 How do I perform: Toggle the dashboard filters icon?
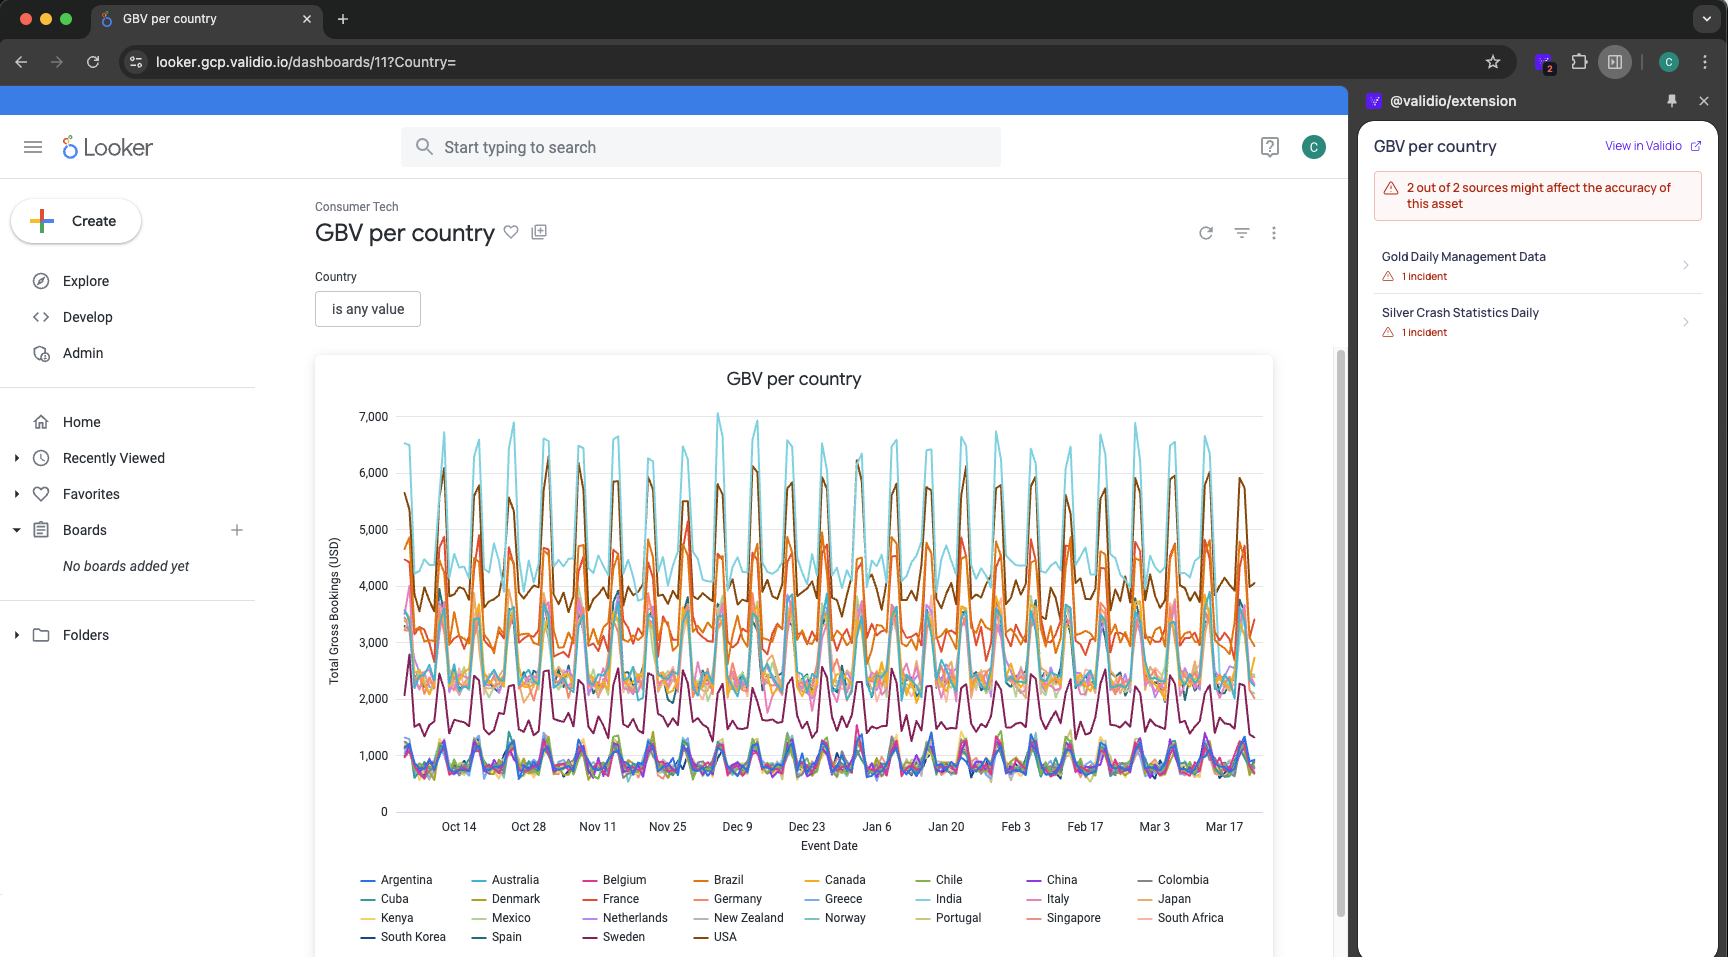(1242, 233)
